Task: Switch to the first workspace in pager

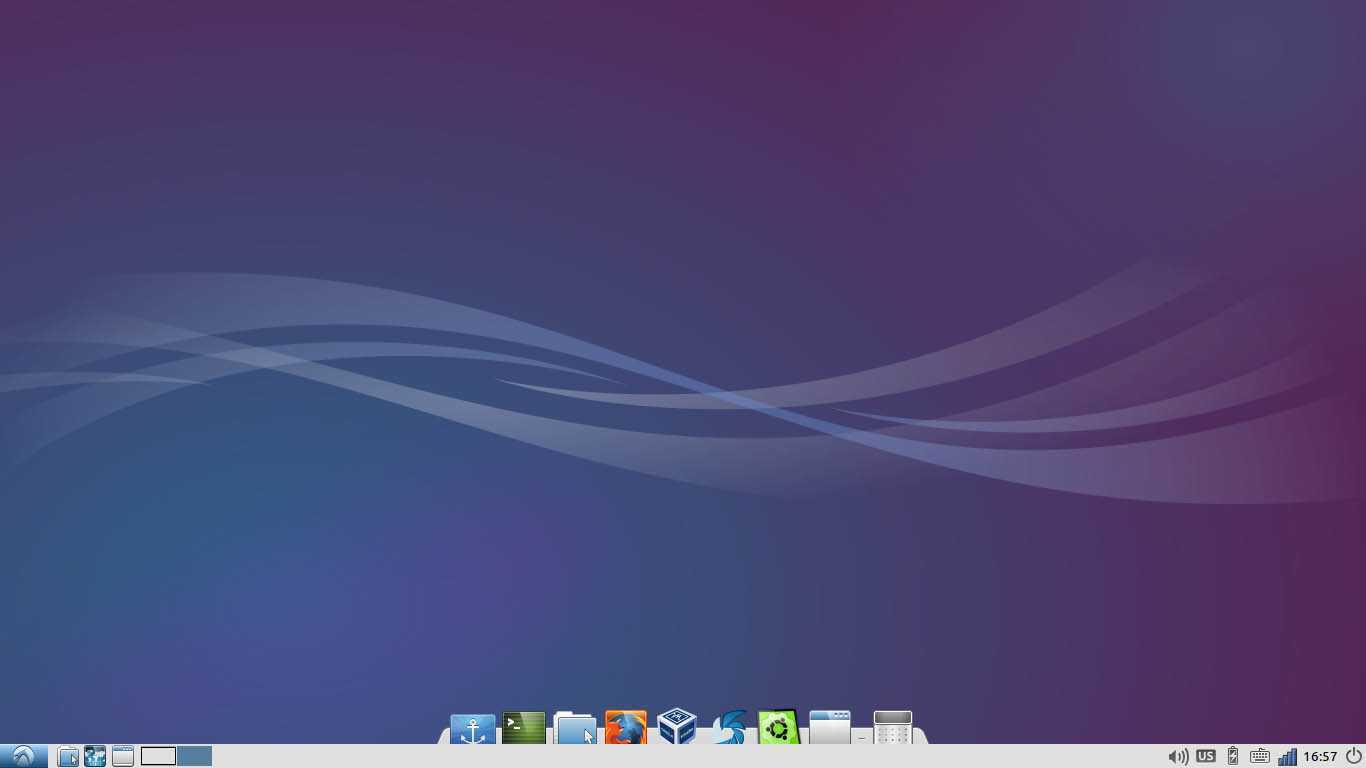Action: tap(158, 756)
